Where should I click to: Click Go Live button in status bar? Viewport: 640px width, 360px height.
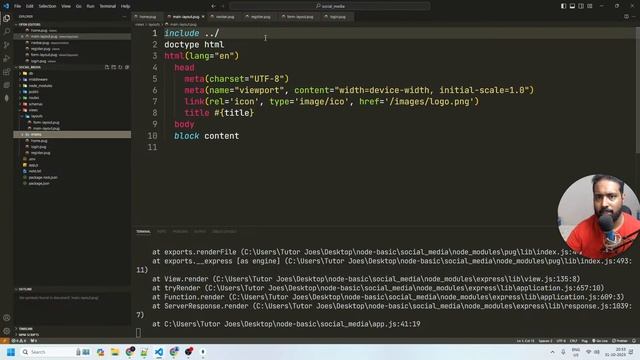click(x=600, y=340)
